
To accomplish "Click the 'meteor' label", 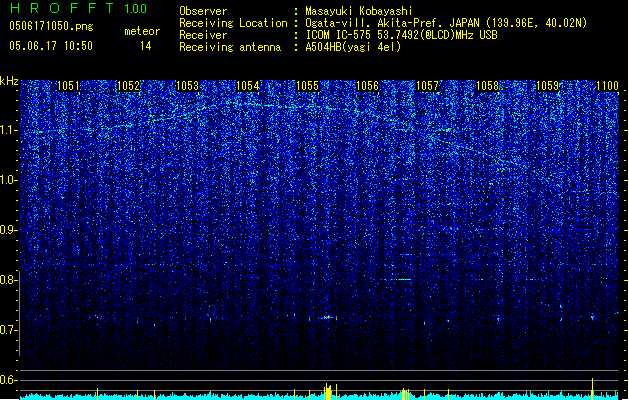I will (142, 31).
